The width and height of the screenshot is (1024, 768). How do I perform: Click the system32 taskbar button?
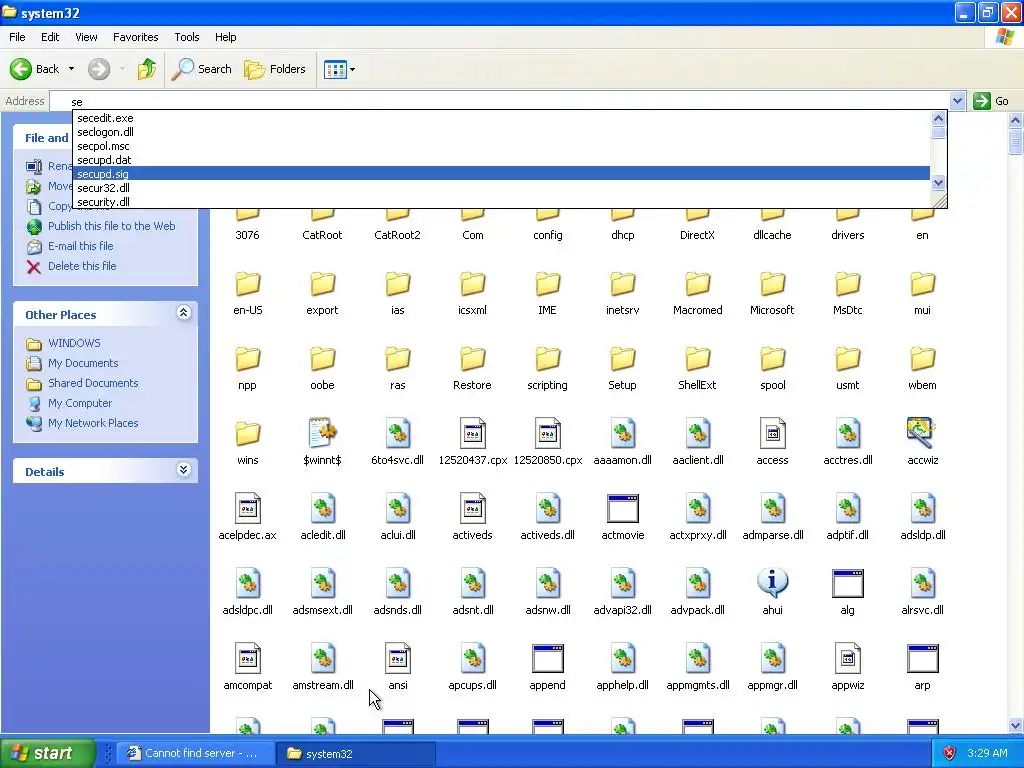(356, 754)
